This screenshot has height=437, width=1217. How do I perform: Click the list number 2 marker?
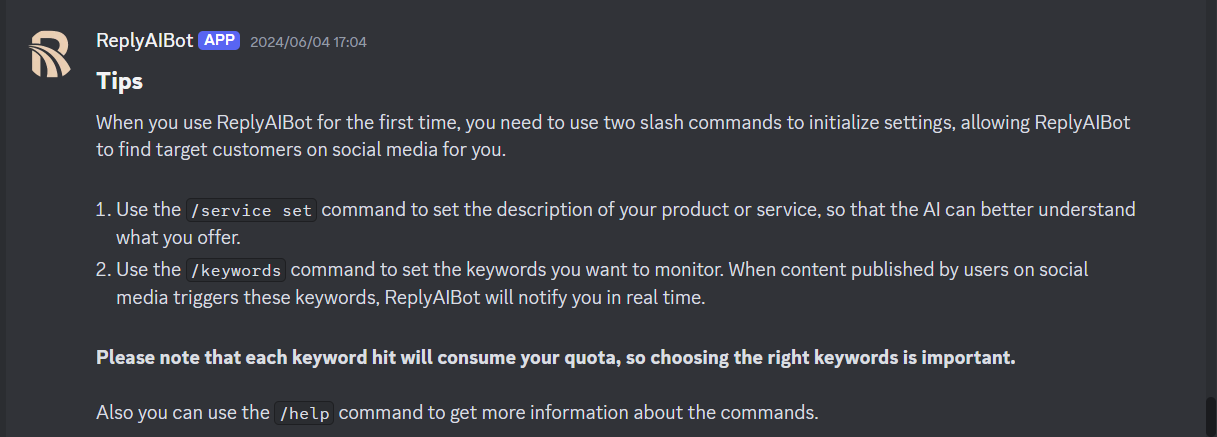[101, 270]
